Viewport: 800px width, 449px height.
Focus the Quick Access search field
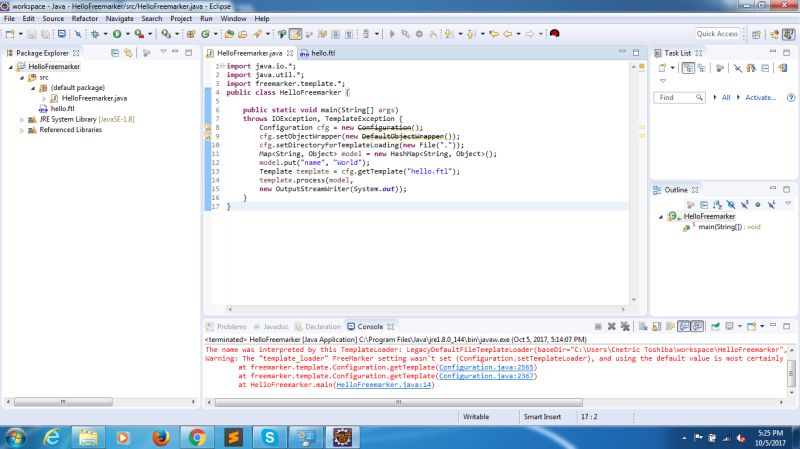tap(717, 34)
